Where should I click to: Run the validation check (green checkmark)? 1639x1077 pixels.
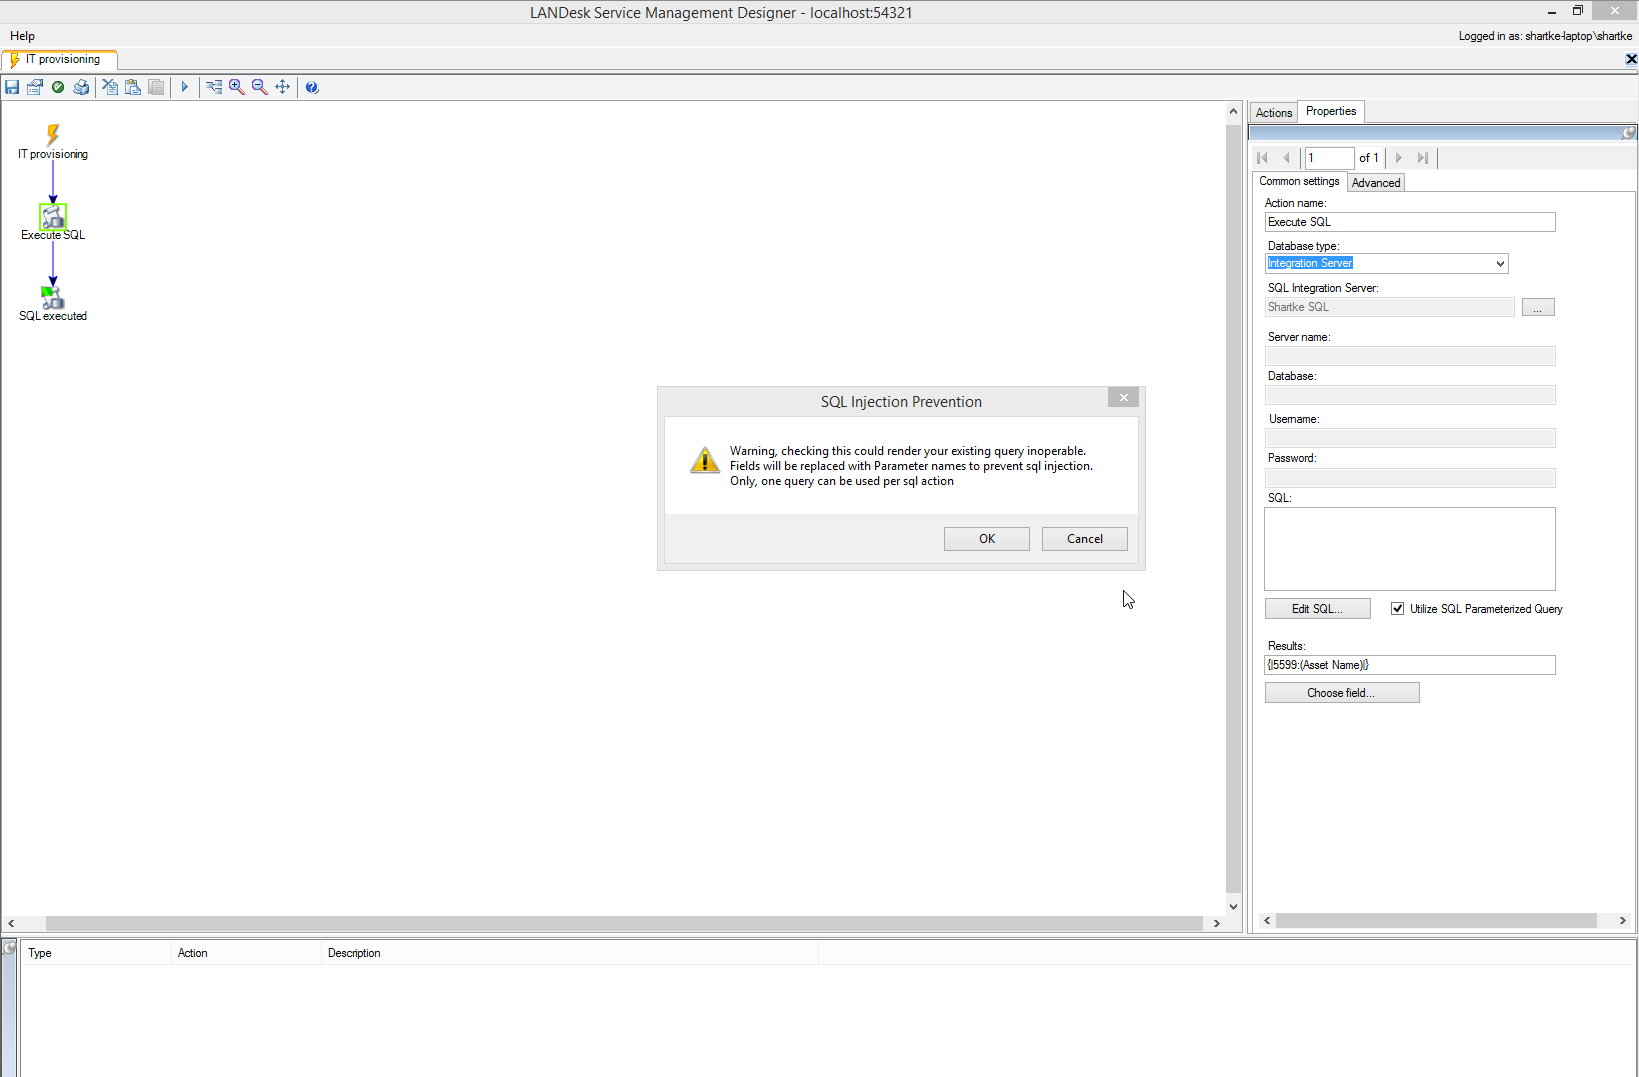click(57, 87)
